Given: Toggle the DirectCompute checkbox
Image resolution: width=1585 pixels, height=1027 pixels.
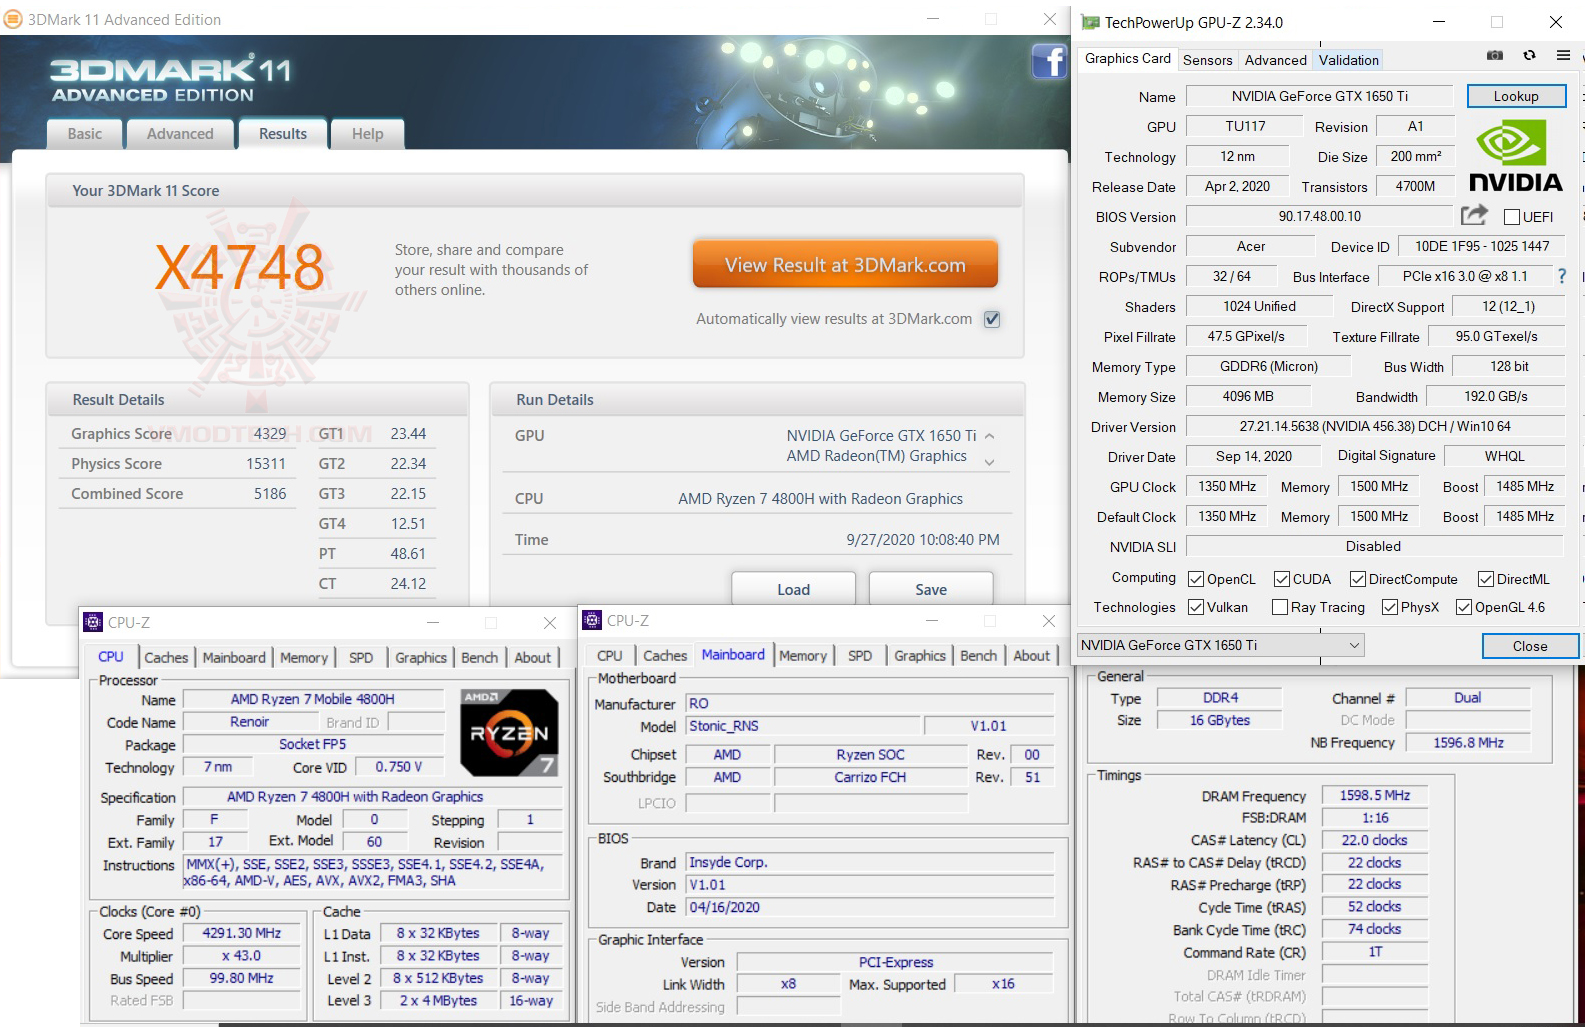Looking at the screenshot, I should tap(1358, 579).
